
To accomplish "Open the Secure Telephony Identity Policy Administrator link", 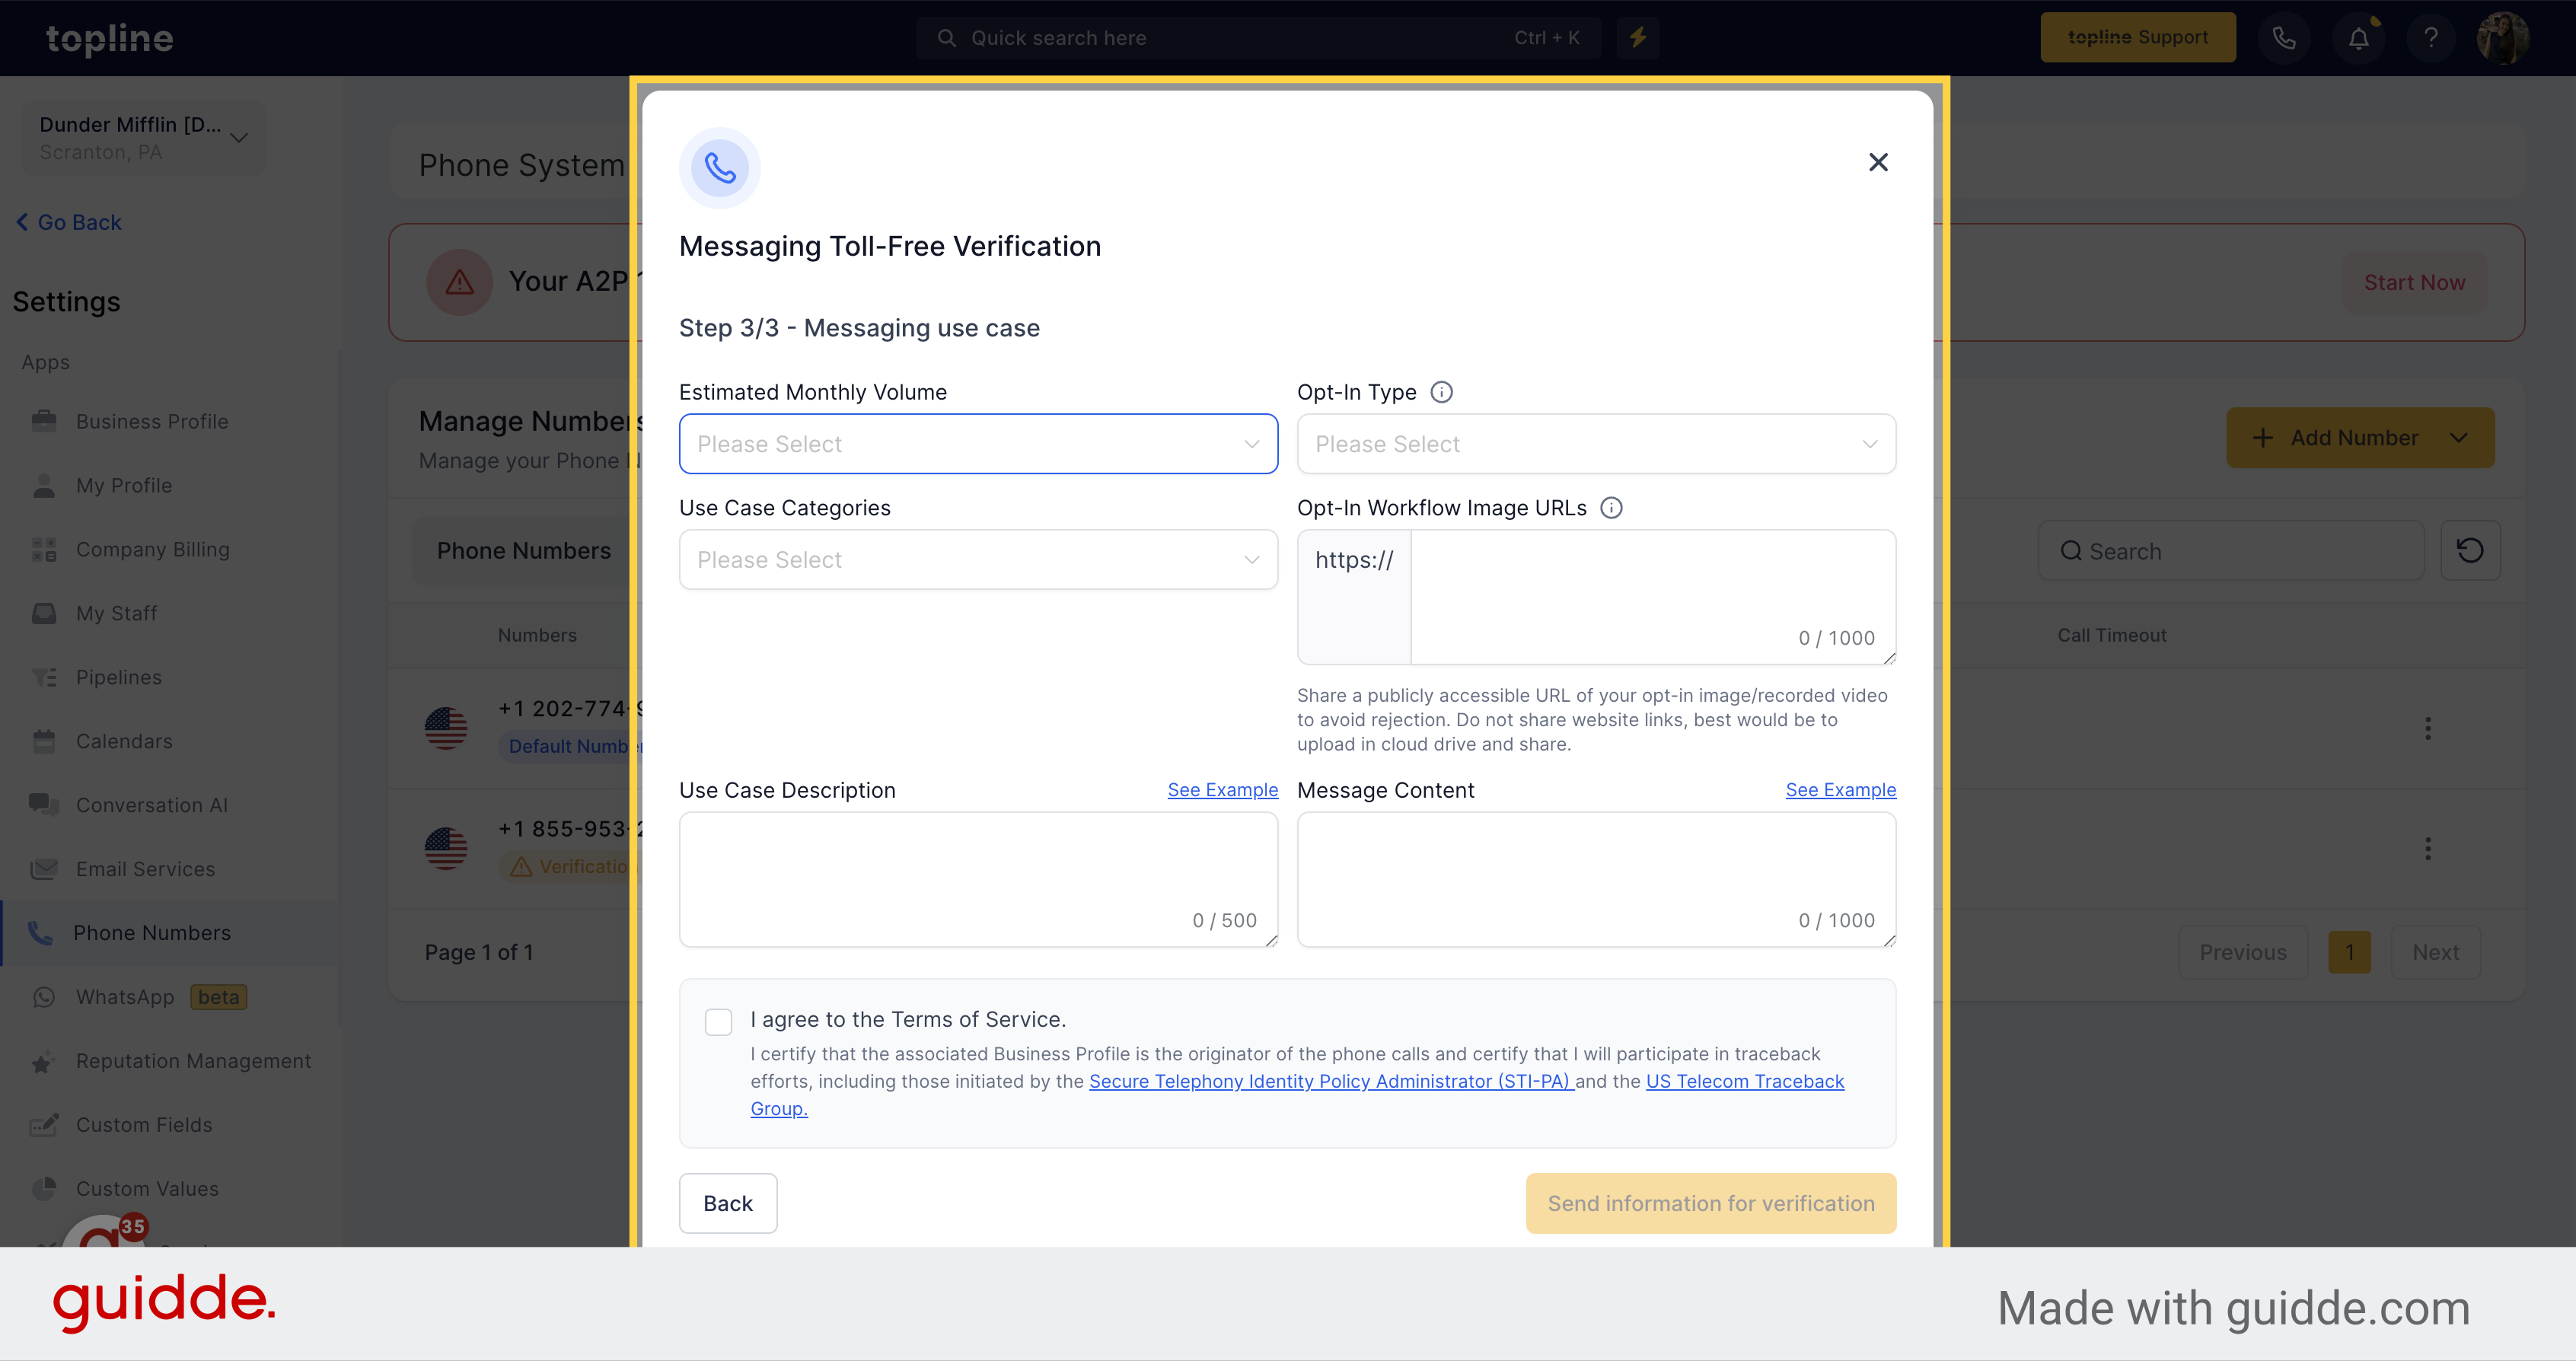I will 1331,1081.
